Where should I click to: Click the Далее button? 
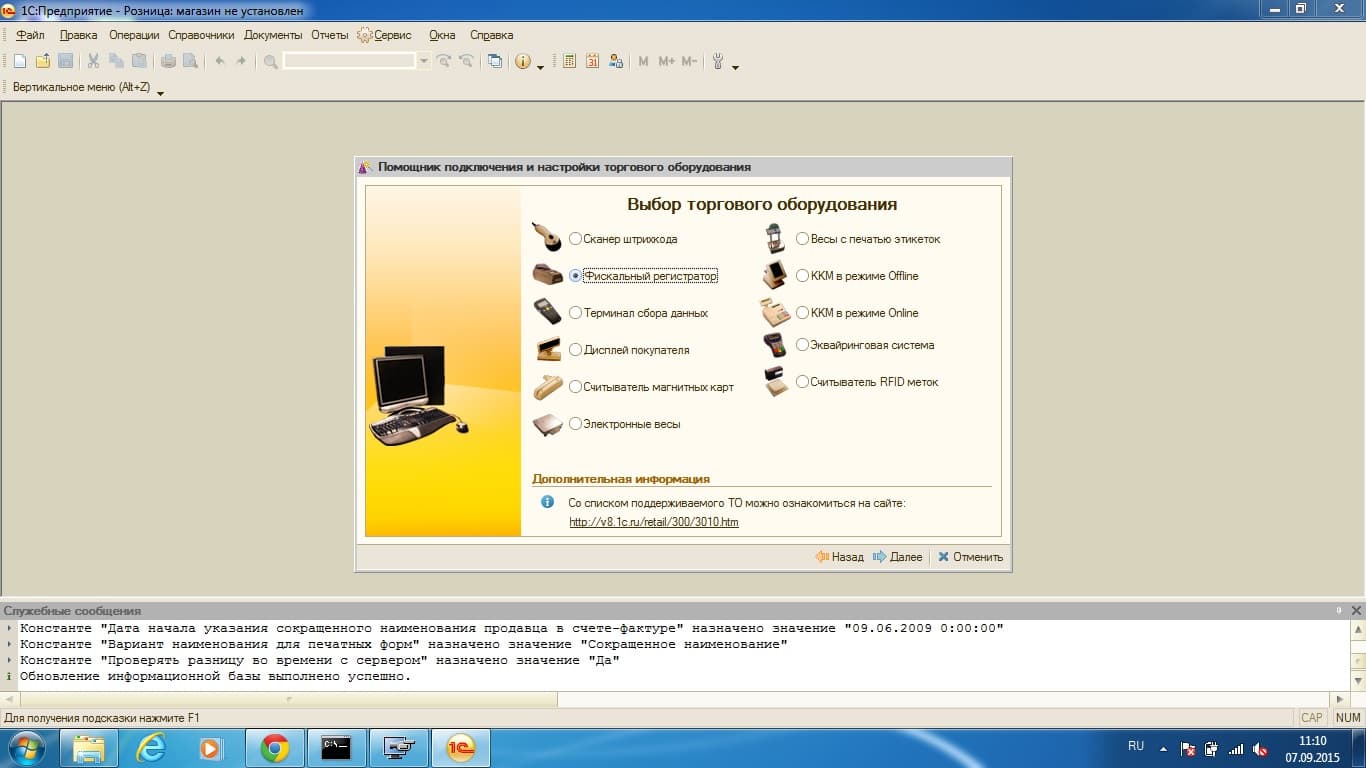pos(898,557)
